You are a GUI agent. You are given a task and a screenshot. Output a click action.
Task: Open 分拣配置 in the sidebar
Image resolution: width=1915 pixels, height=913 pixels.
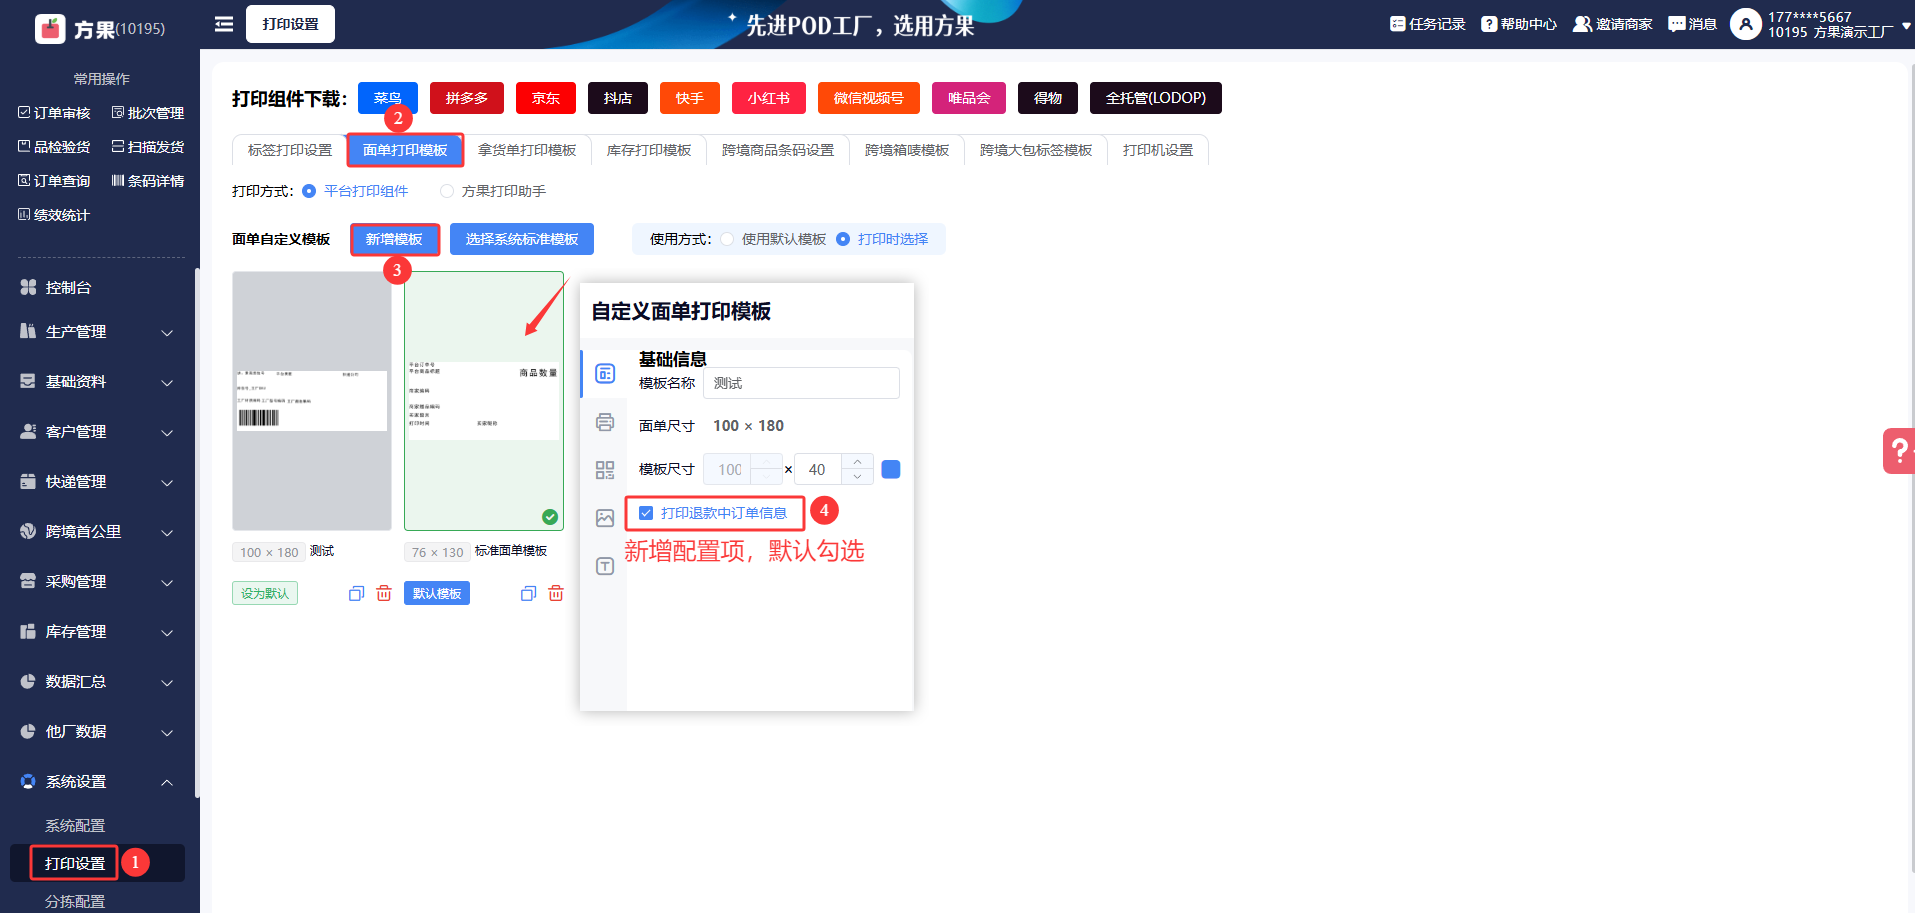pyautogui.click(x=75, y=901)
